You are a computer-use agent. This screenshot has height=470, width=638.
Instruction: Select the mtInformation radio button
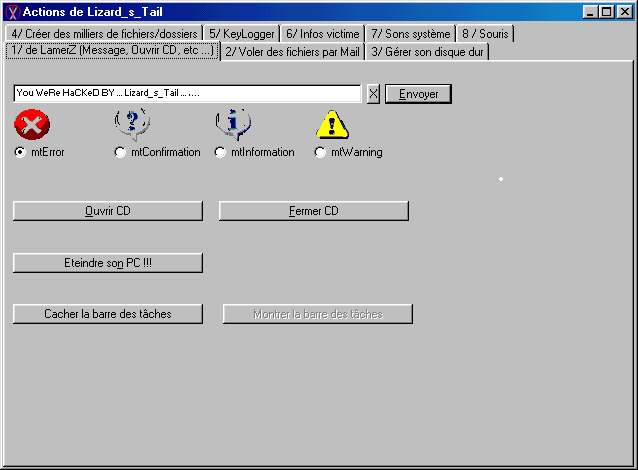click(x=220, y=153)
